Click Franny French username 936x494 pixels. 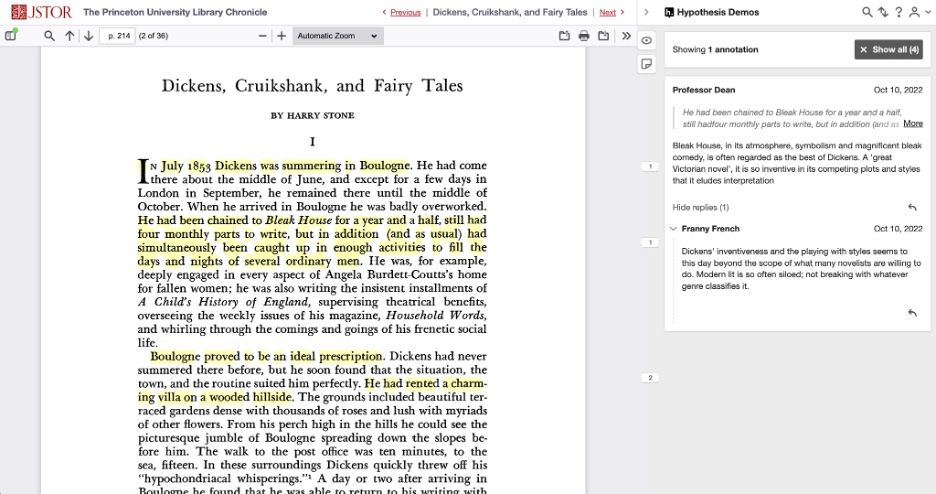[x=710, y=229]
